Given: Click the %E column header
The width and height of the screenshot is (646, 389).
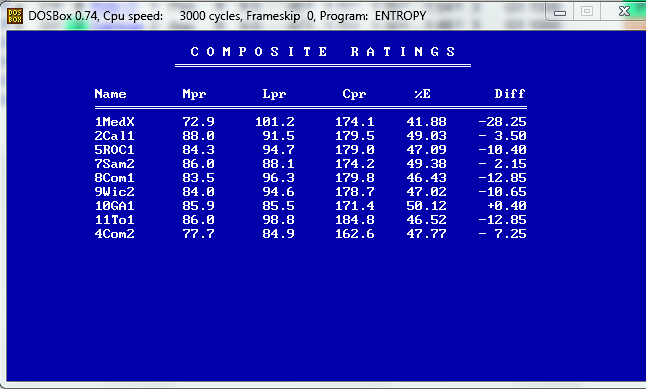Looking at the screenshot, I should click(422, 94).
